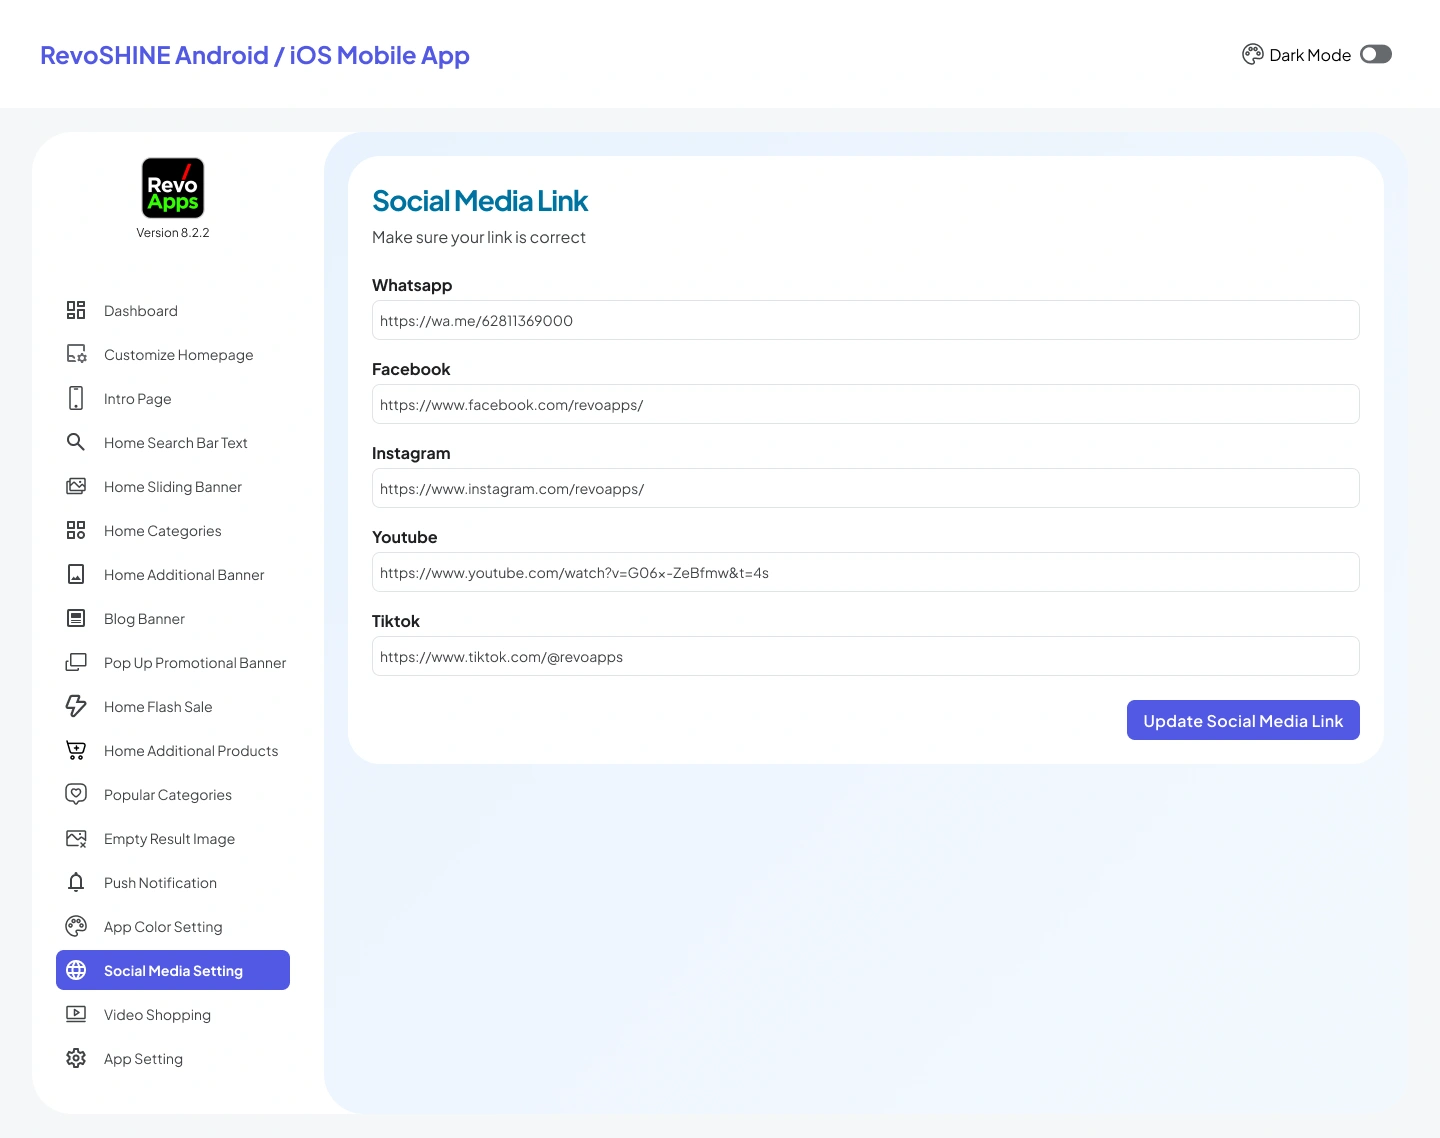The width and height of the screenshot is (1440, 1138).
Task: Toggle the Dark Mode switch
Action: [x=1376, y=54]
